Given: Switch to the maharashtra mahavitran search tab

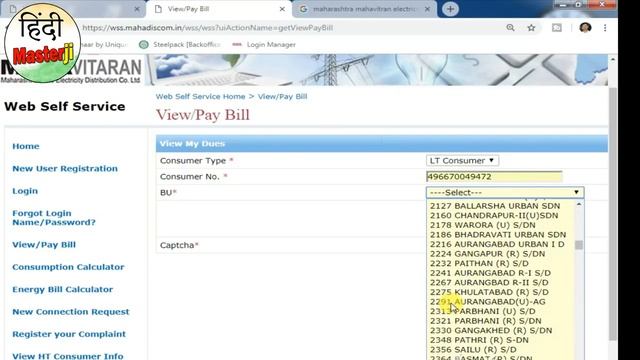Looking at the screenshot, I should click(365, 9).
